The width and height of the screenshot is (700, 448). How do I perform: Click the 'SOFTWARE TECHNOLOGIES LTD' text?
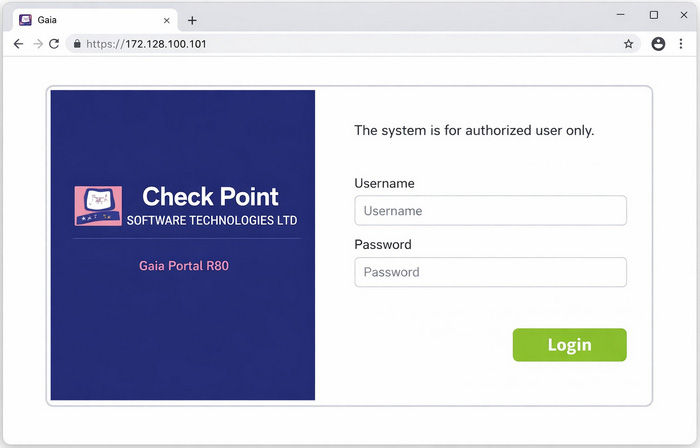[212, 220]
